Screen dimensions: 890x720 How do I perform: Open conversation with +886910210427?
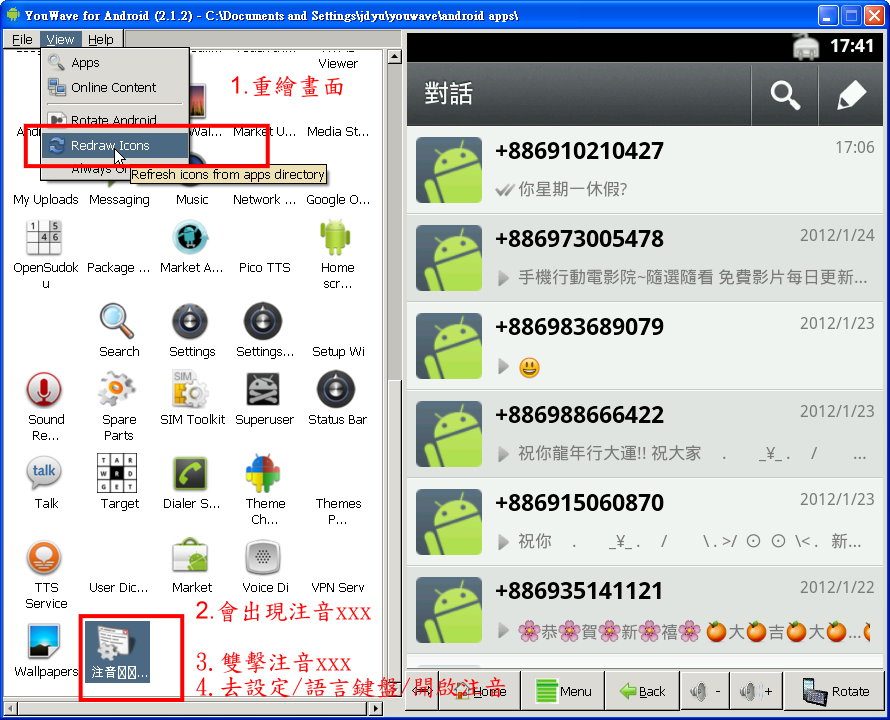tap(645, 170)
